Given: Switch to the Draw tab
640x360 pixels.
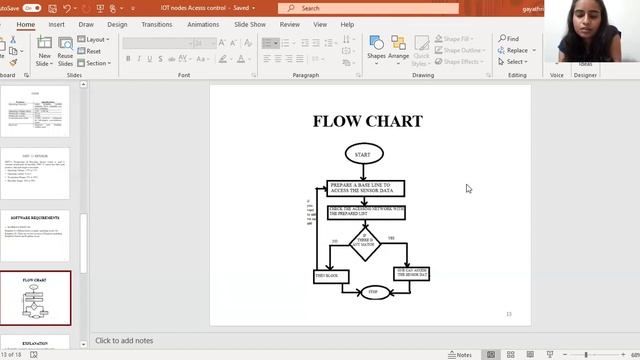Looking at the screenshot, I should point(86,24).
